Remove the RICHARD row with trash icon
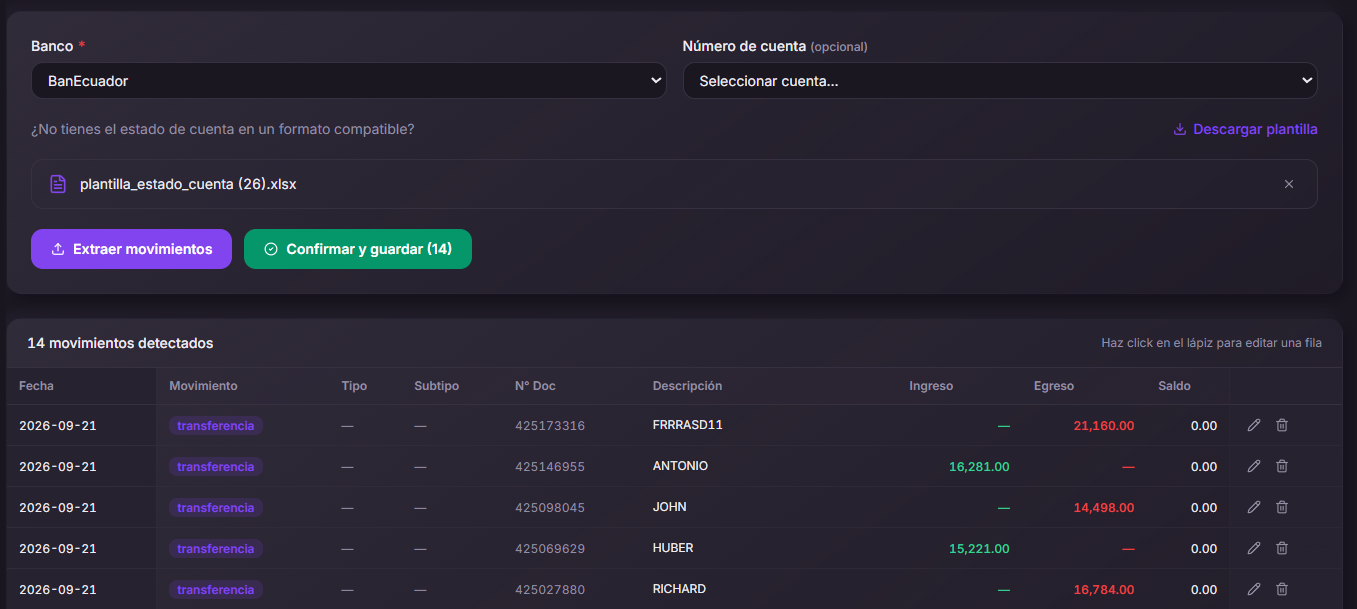Viewport: 1357px width, 609px height. coord(1282,589)
